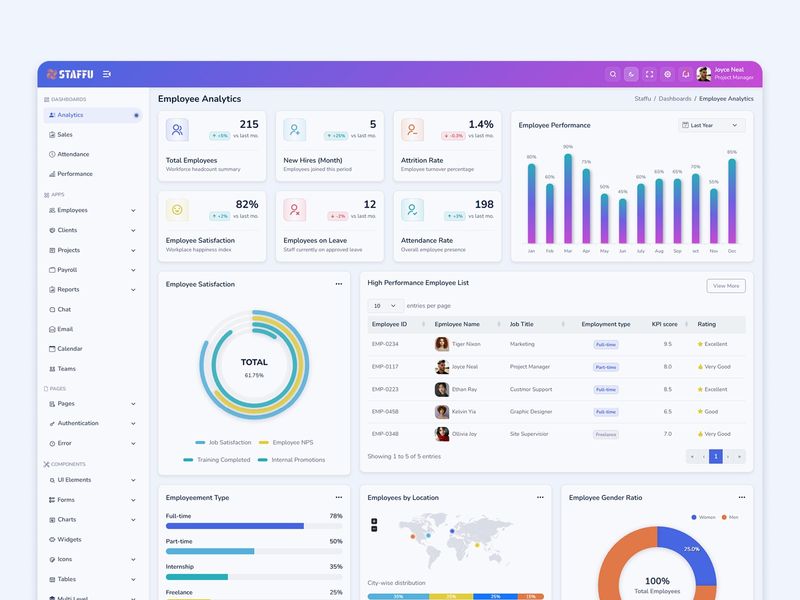Click Tiger Nixon avatar in table
The width and height of the screenshot is (800, 600).
click(442, 344)
